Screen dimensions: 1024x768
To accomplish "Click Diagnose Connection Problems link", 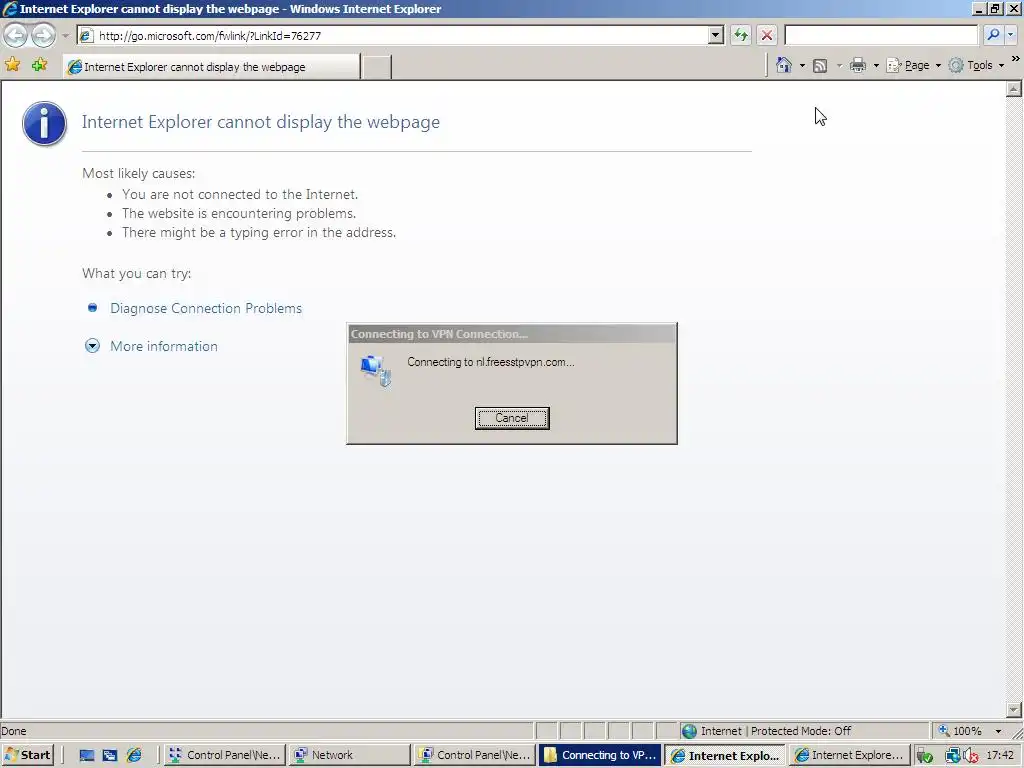I will tap(206, 308).
